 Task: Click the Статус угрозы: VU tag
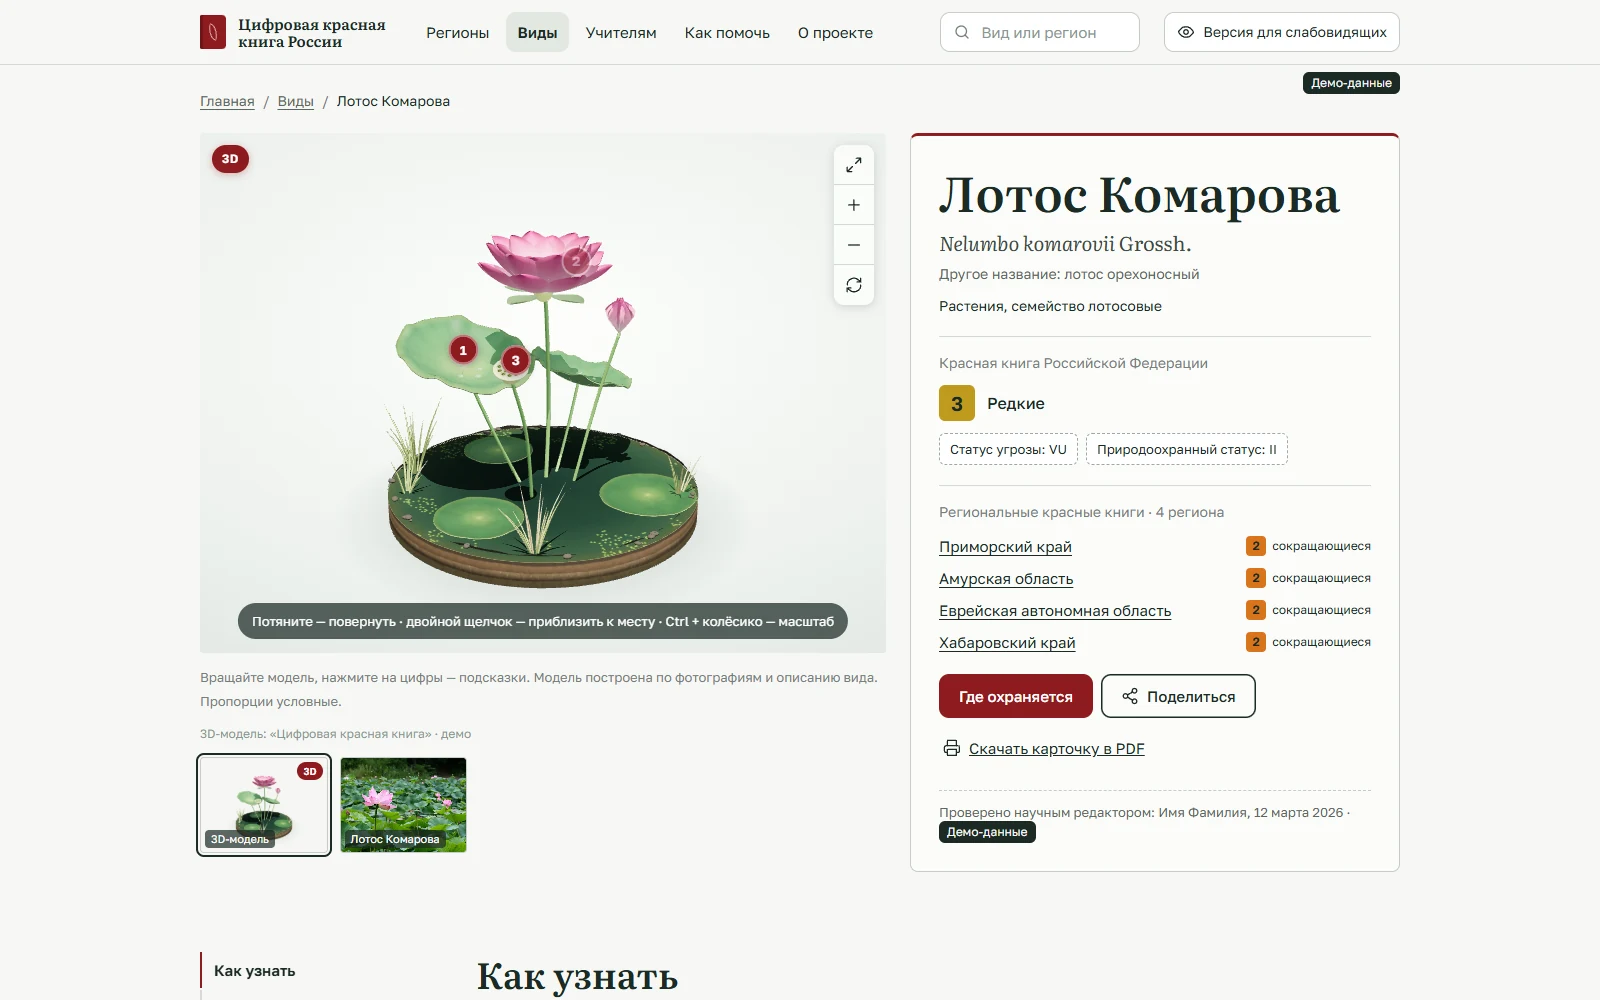coord(1008,449)
